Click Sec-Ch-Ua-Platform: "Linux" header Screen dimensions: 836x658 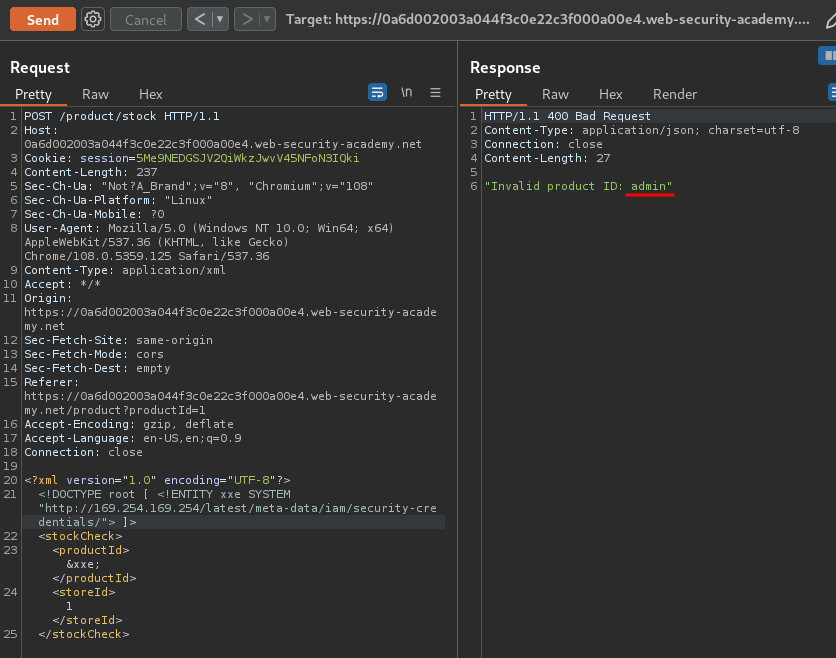(118, 200)
